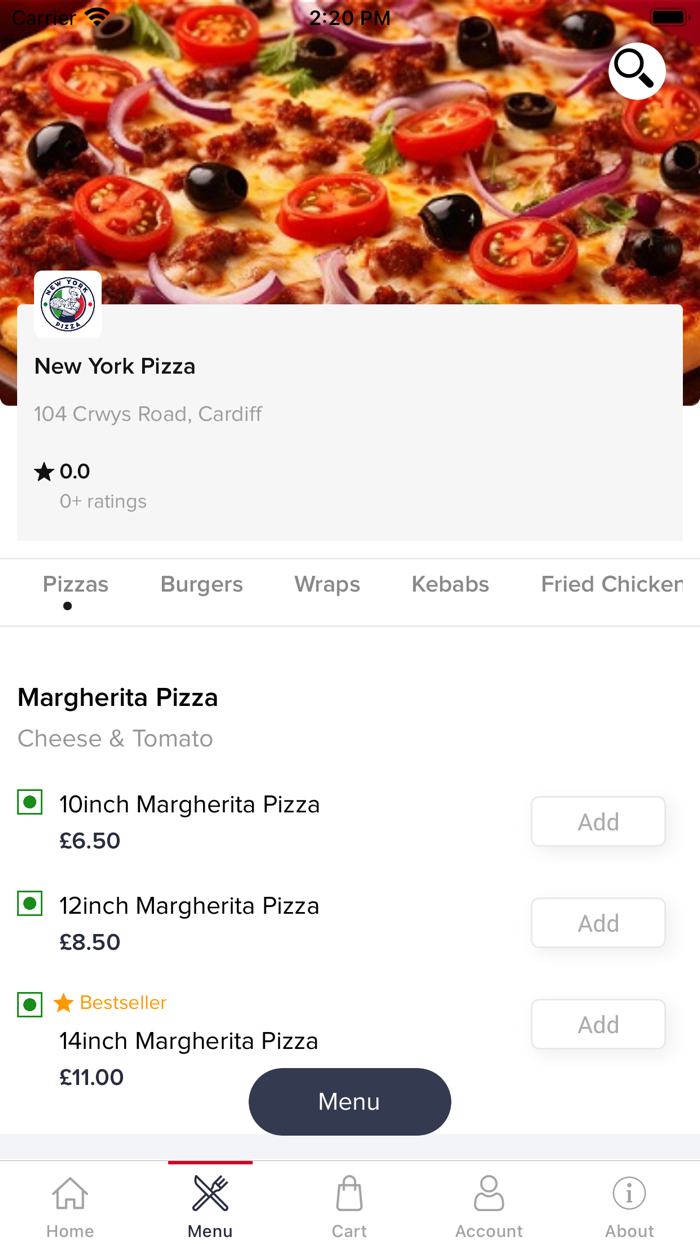
Task: Click the 104 Crwys Road, Cardiff address
Action: [x=148, y=414]
